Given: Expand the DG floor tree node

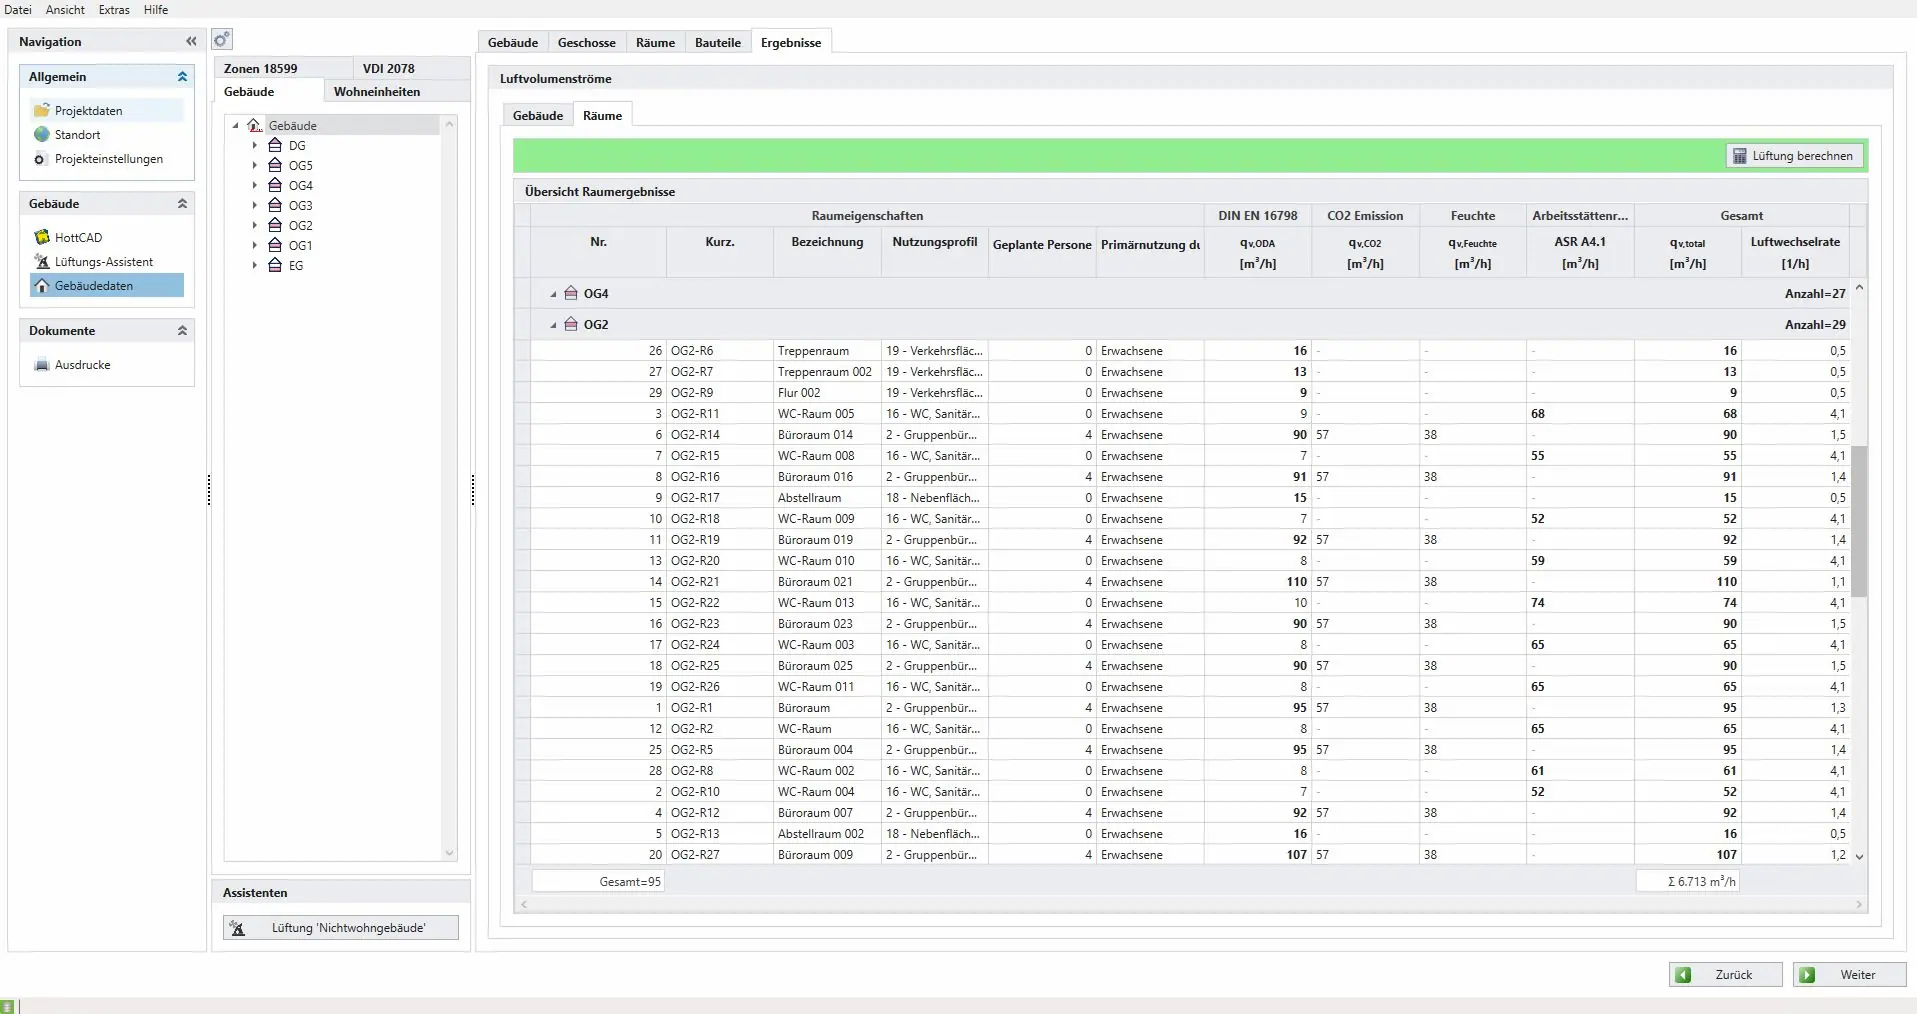Looking at the screenshot, I should 255,146.
